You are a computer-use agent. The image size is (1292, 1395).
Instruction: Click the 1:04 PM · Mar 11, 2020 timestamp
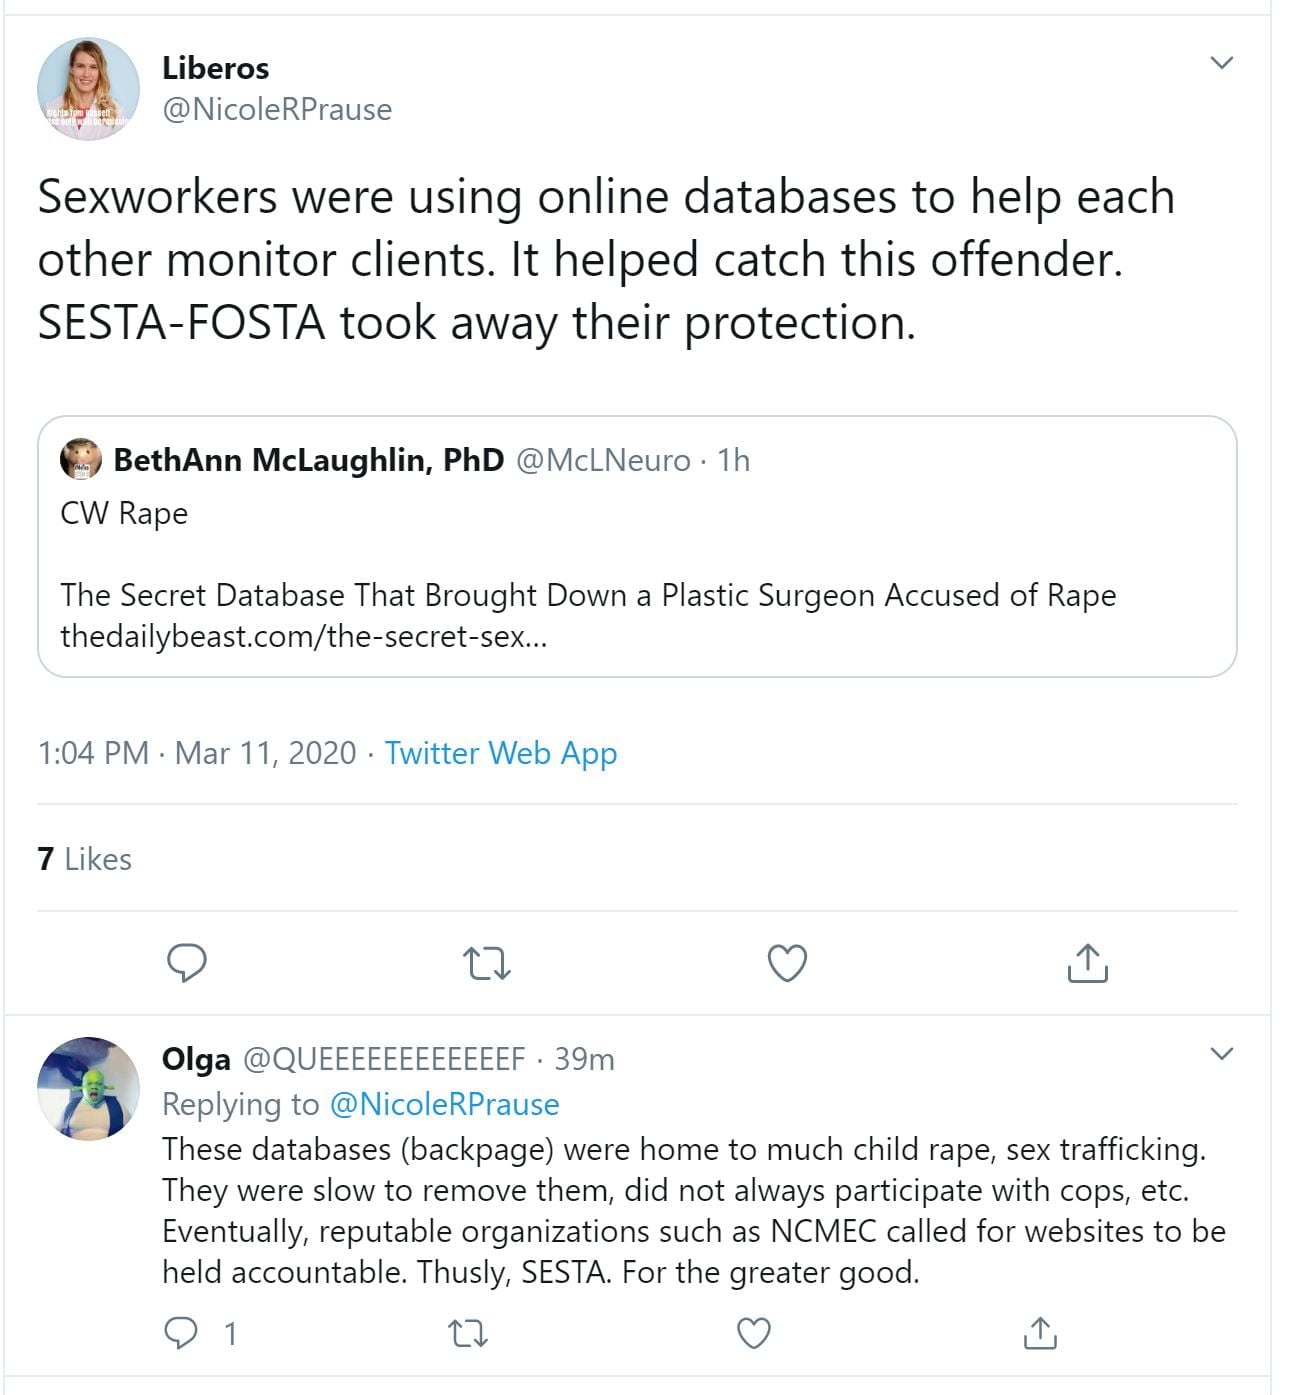click(196, 753)
